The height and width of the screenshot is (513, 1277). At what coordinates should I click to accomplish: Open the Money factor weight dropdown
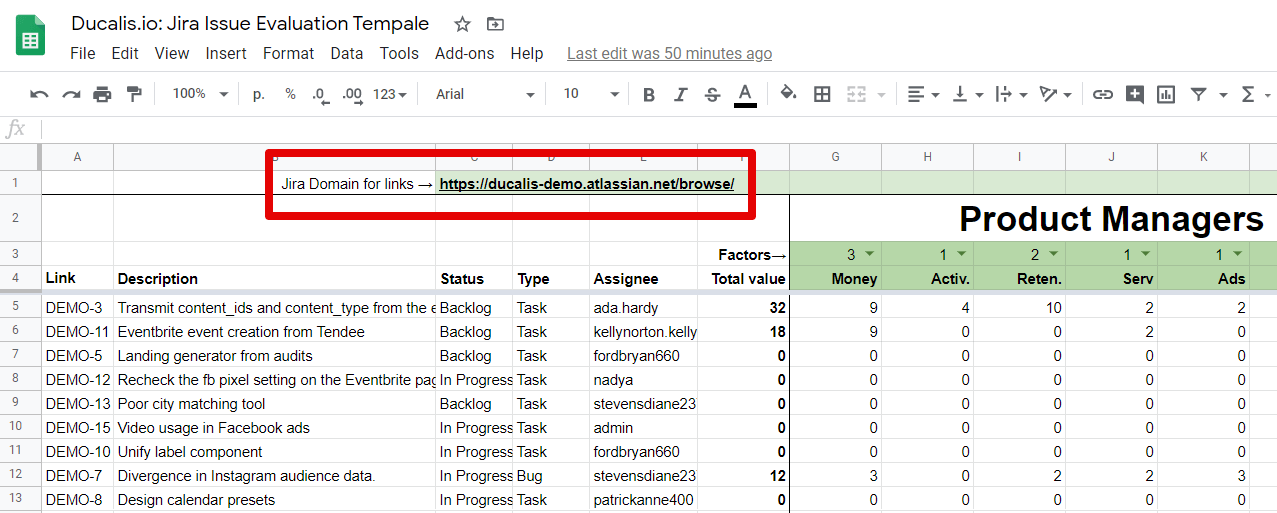(869, 254)
